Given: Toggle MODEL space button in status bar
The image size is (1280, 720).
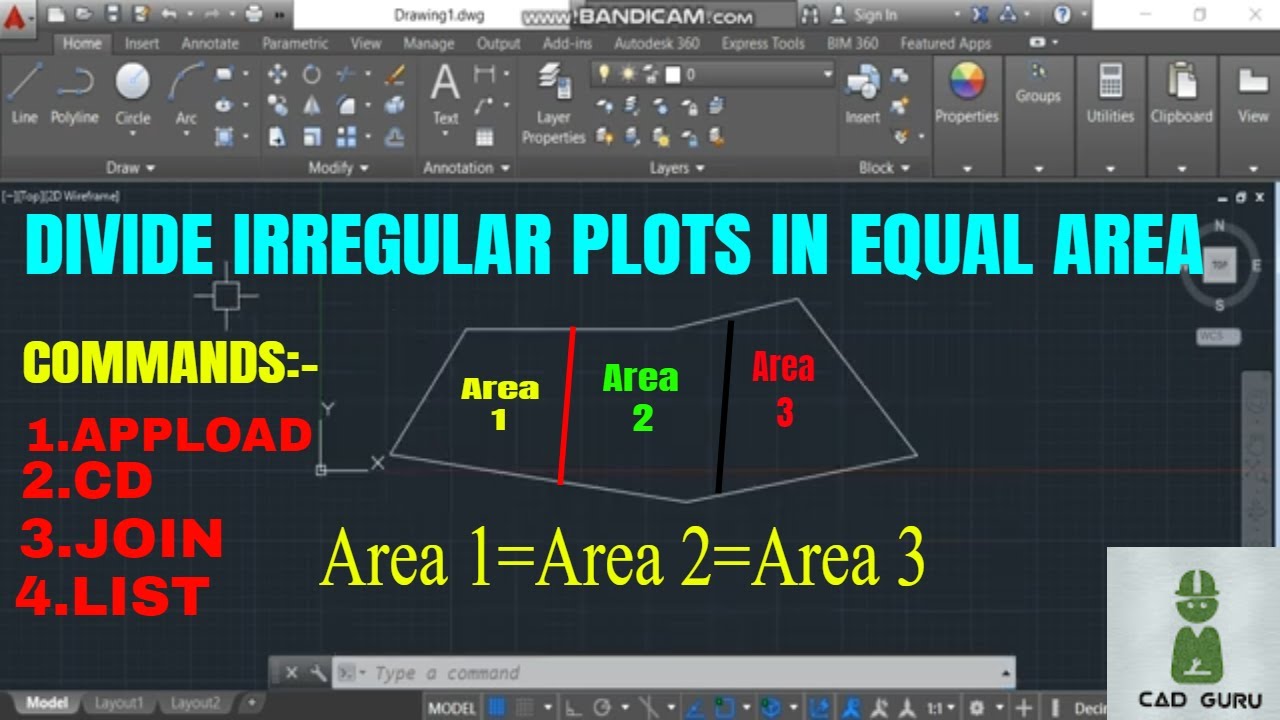Looking at the screenshot, I should tap(452, 708).
